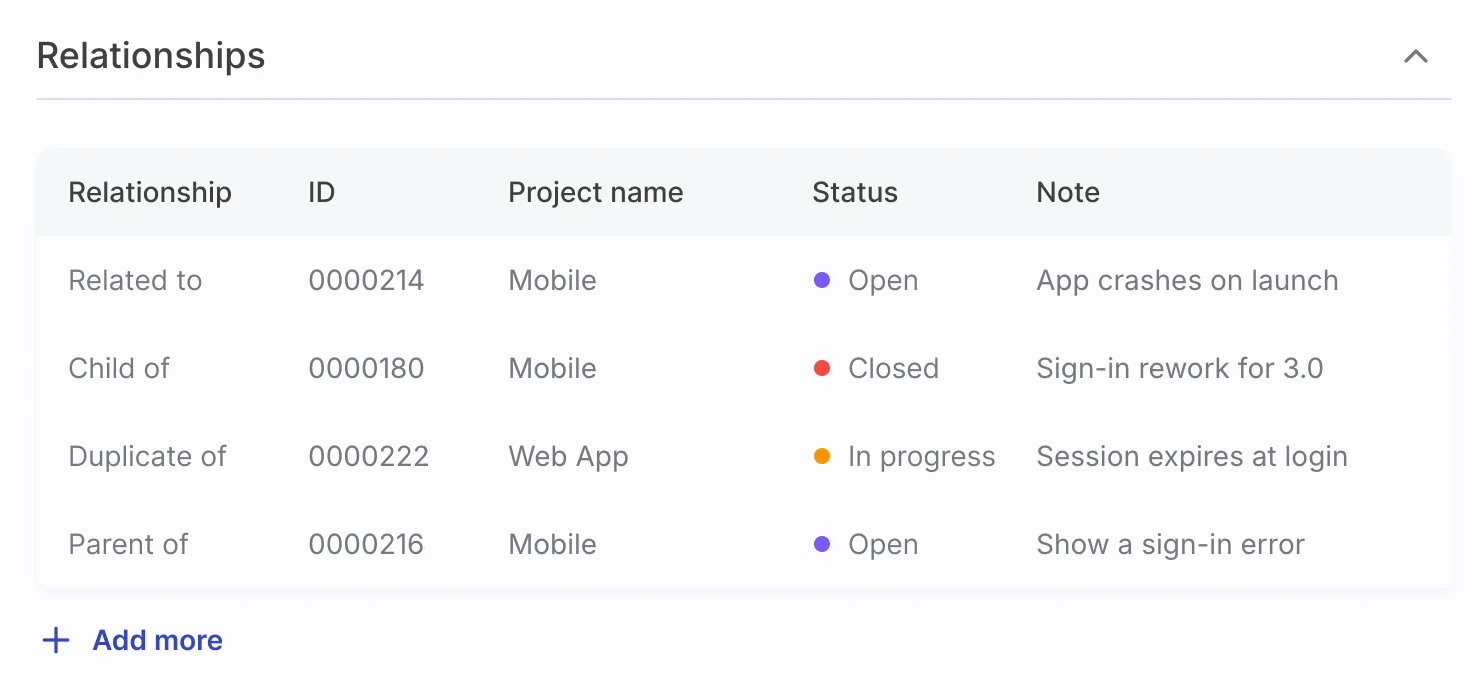
Task: Click the Note column header
Action: tap(1068, 192)
